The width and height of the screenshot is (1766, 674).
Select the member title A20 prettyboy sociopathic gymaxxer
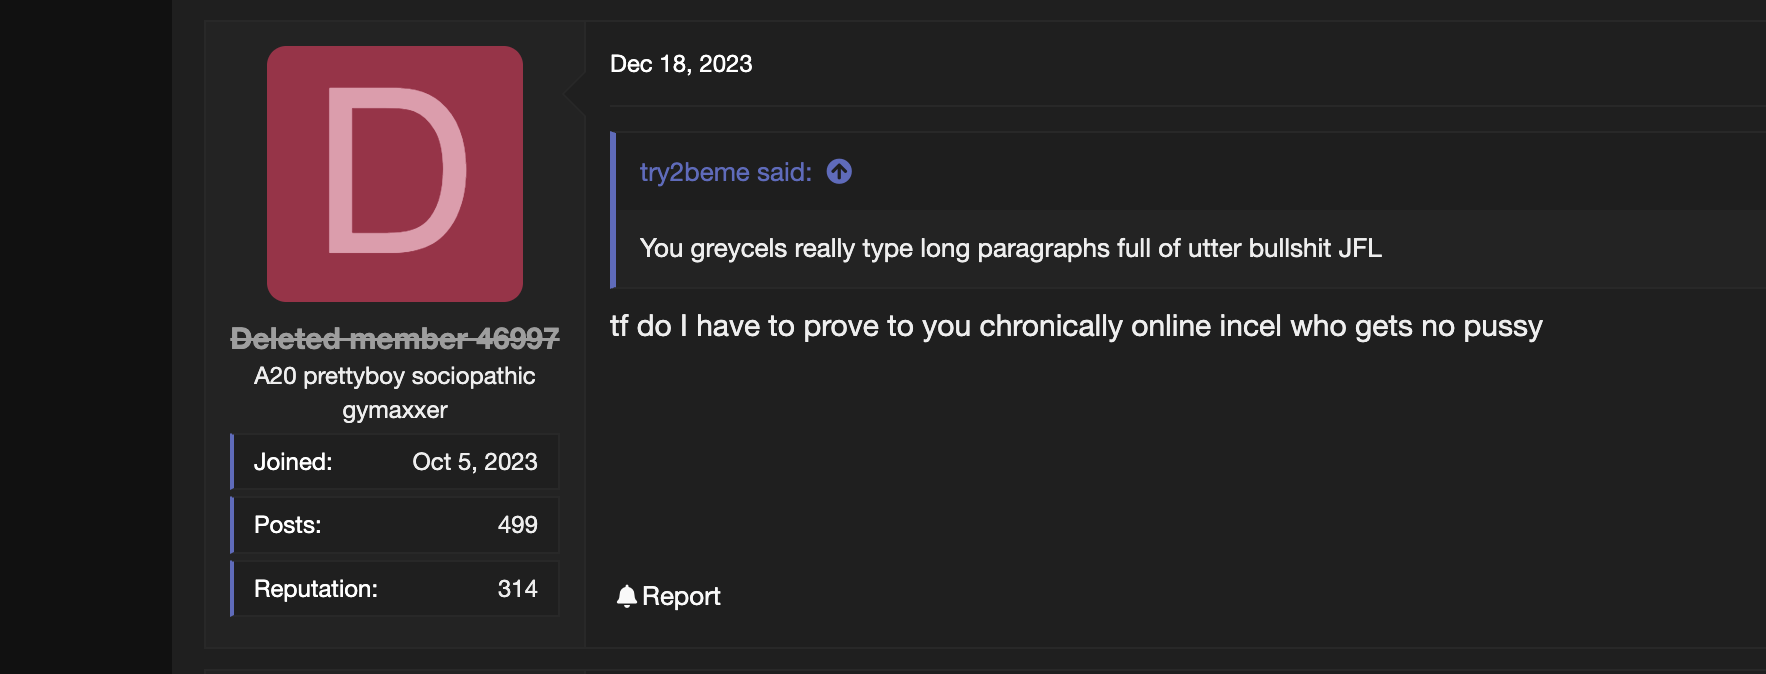394,392
